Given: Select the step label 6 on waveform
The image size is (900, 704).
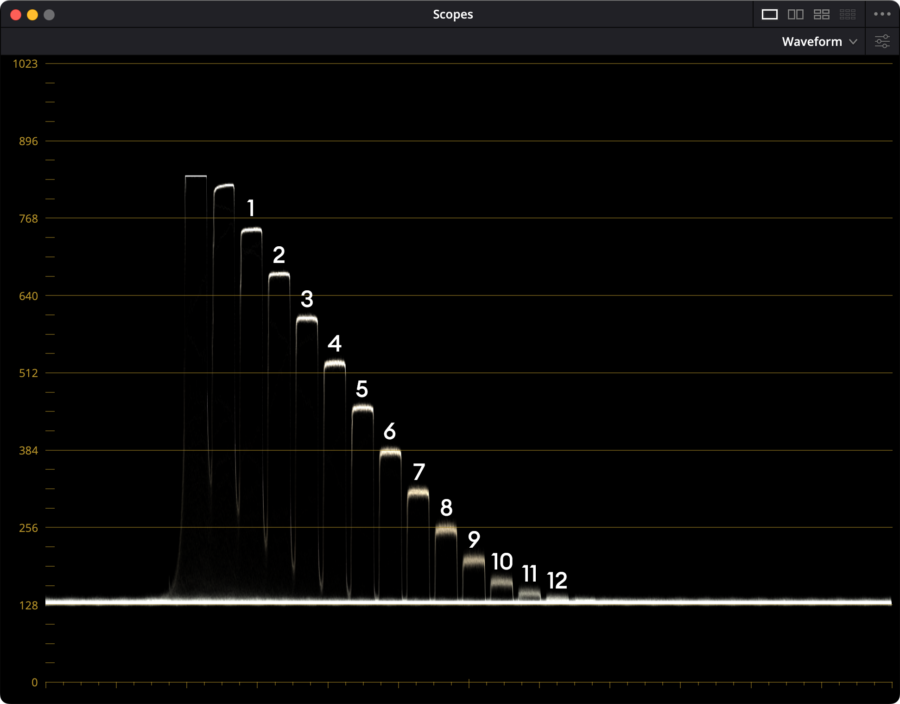Looking at the screenshot, I should [x=389, y=432].
